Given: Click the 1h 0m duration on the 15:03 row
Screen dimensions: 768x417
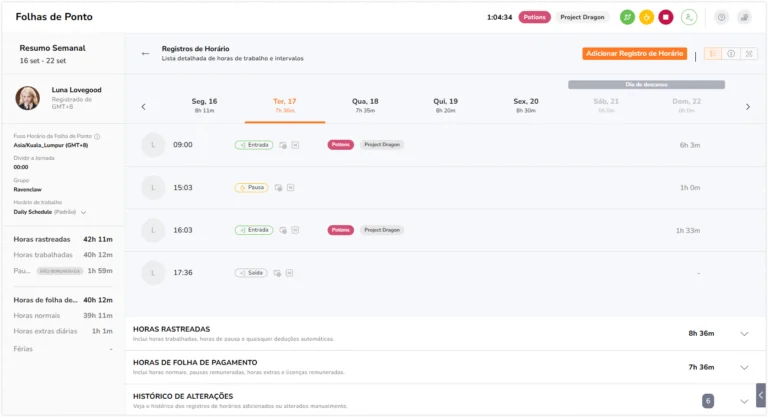Looking at the screenshot, I should coord(690,188).
